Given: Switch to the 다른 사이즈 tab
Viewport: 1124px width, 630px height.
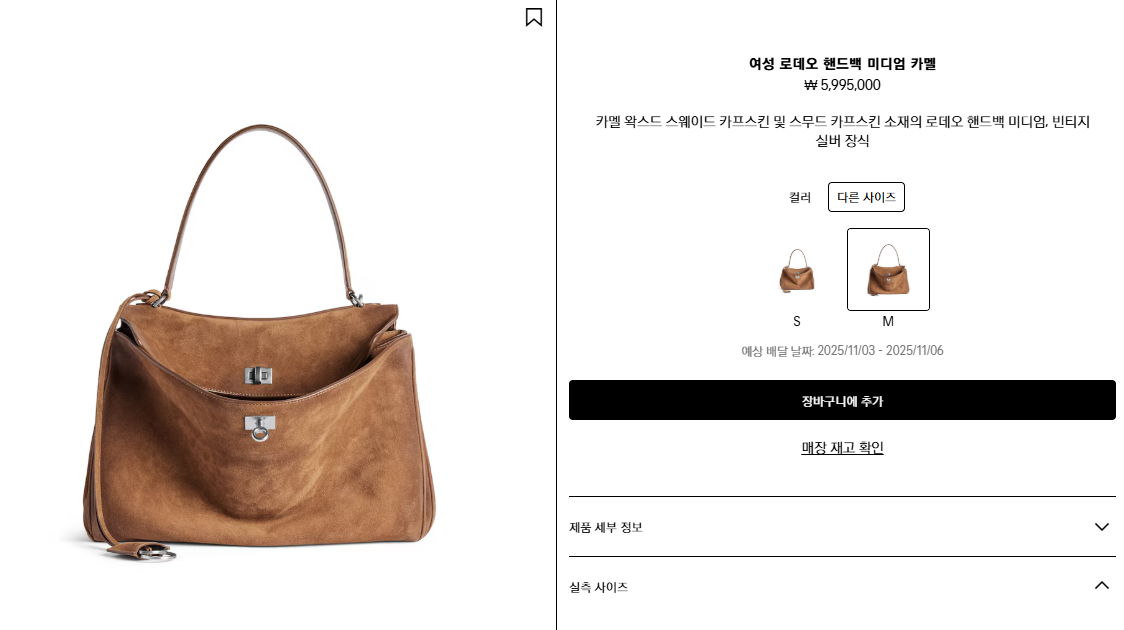Looking at the screenshot, I should click(866, 197).
